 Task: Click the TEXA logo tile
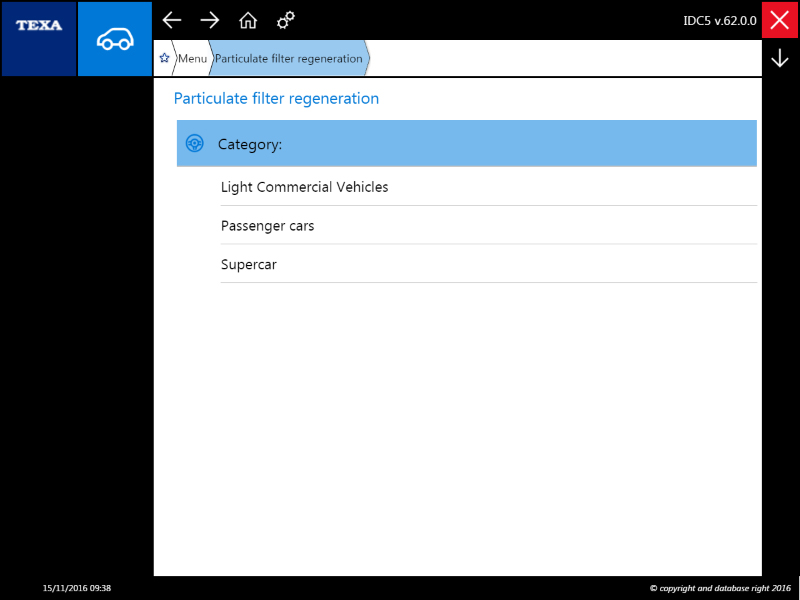pos(39,39)
